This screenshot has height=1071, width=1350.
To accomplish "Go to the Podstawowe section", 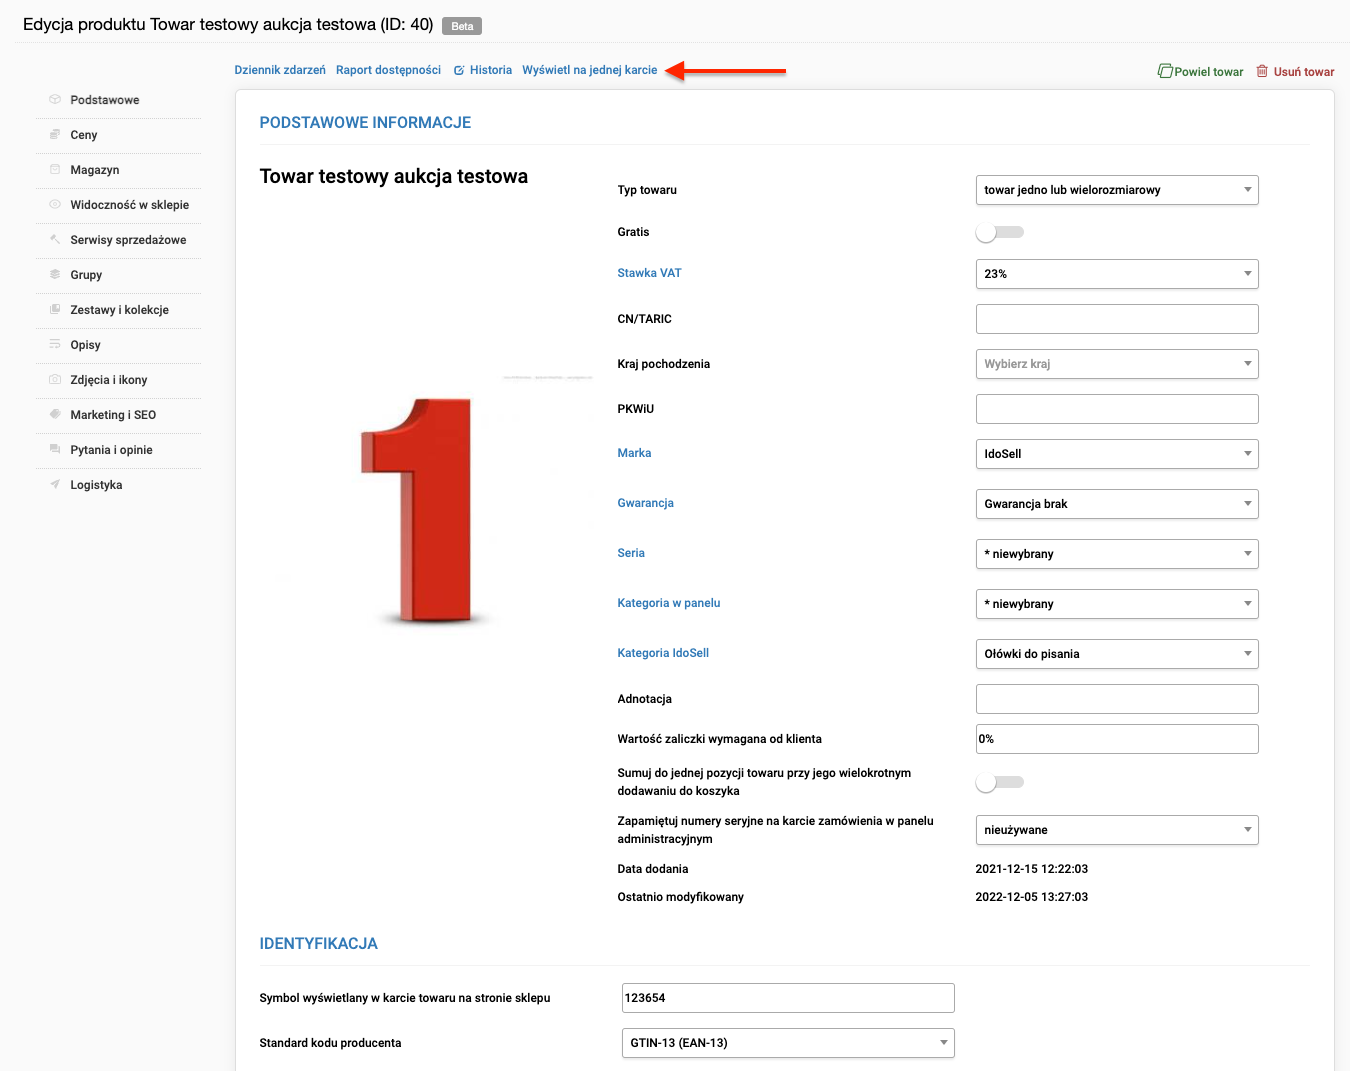I will point(105,100).
